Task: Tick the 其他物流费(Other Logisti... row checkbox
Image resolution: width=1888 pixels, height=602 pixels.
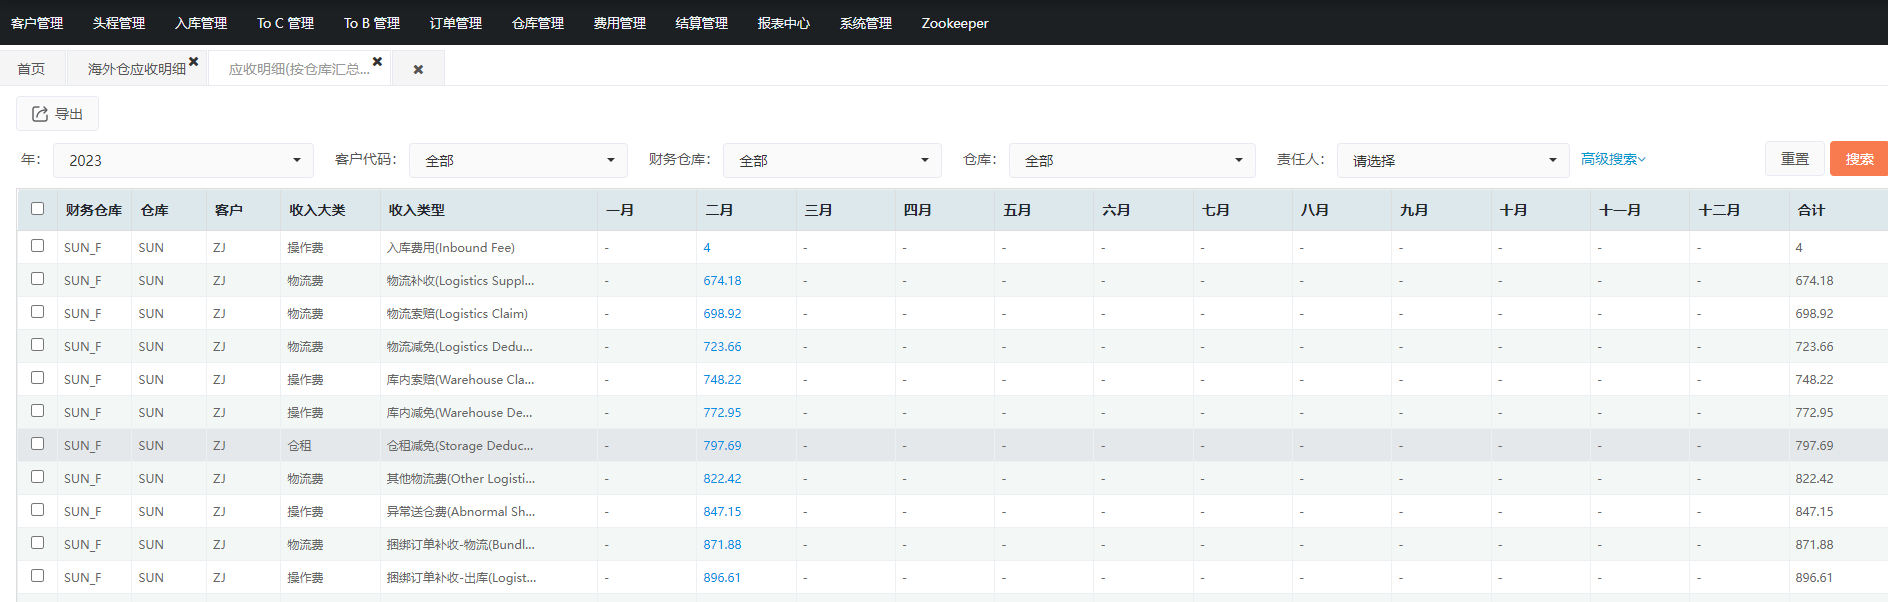Action: pyautogui.click(x=37, y=477)
